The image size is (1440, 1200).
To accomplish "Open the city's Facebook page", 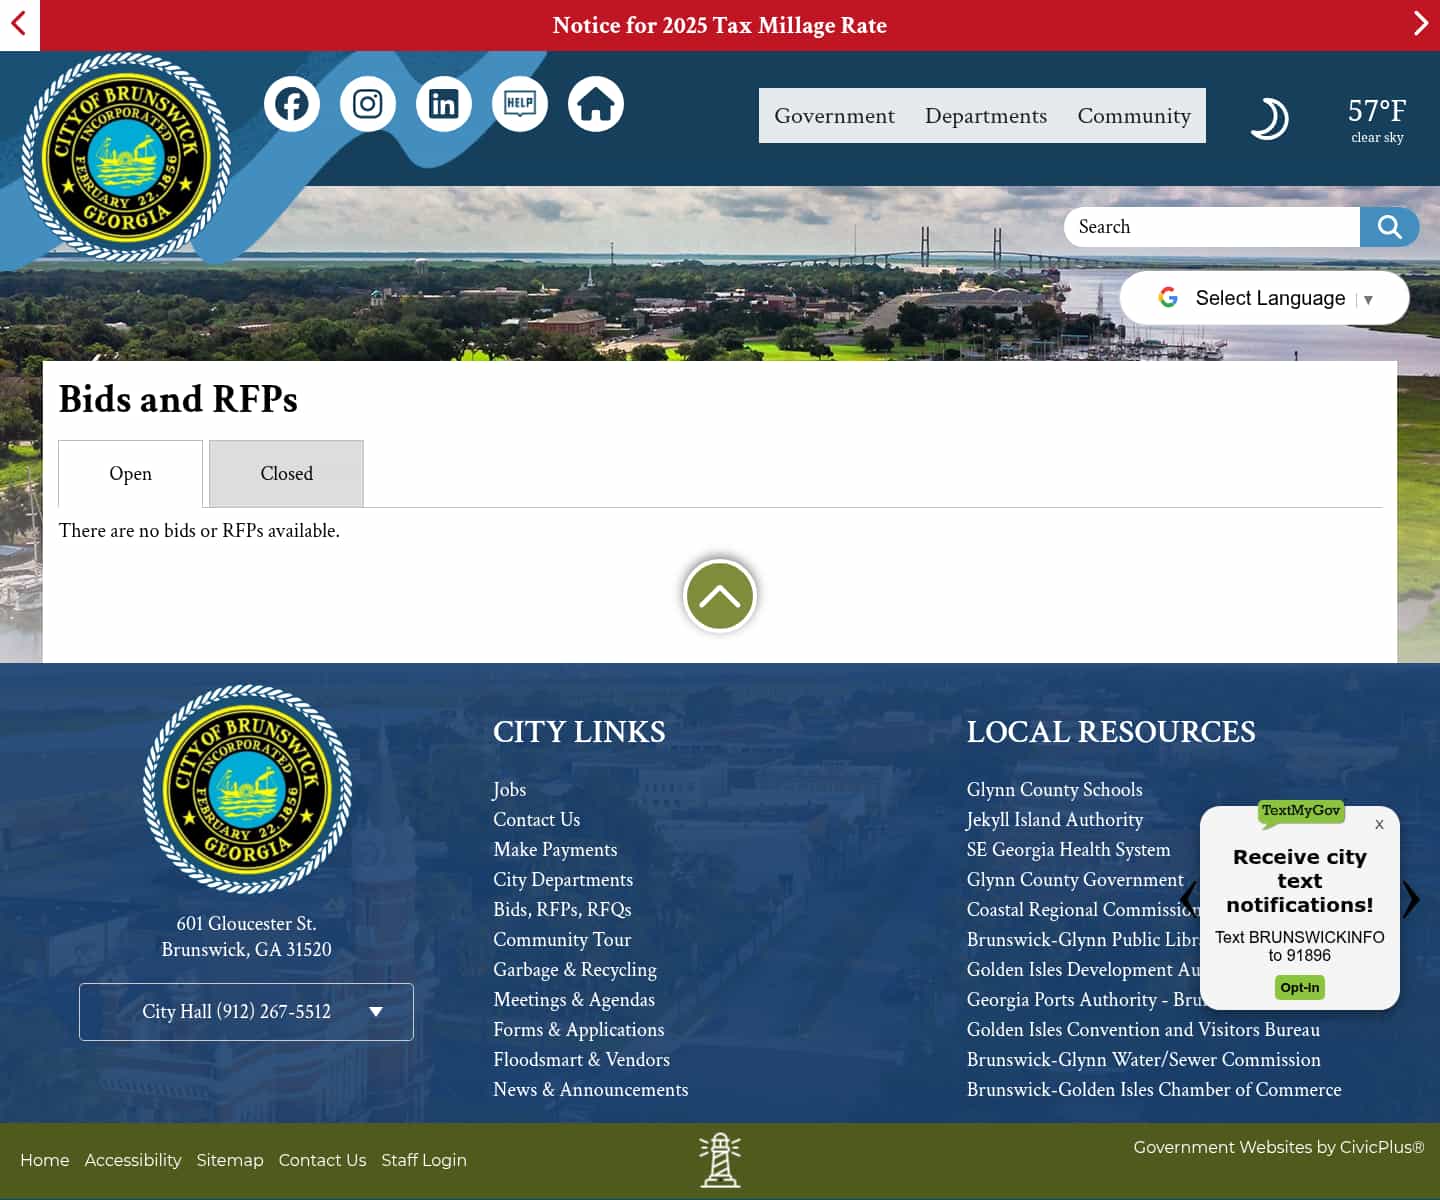I will coord(291,103).
